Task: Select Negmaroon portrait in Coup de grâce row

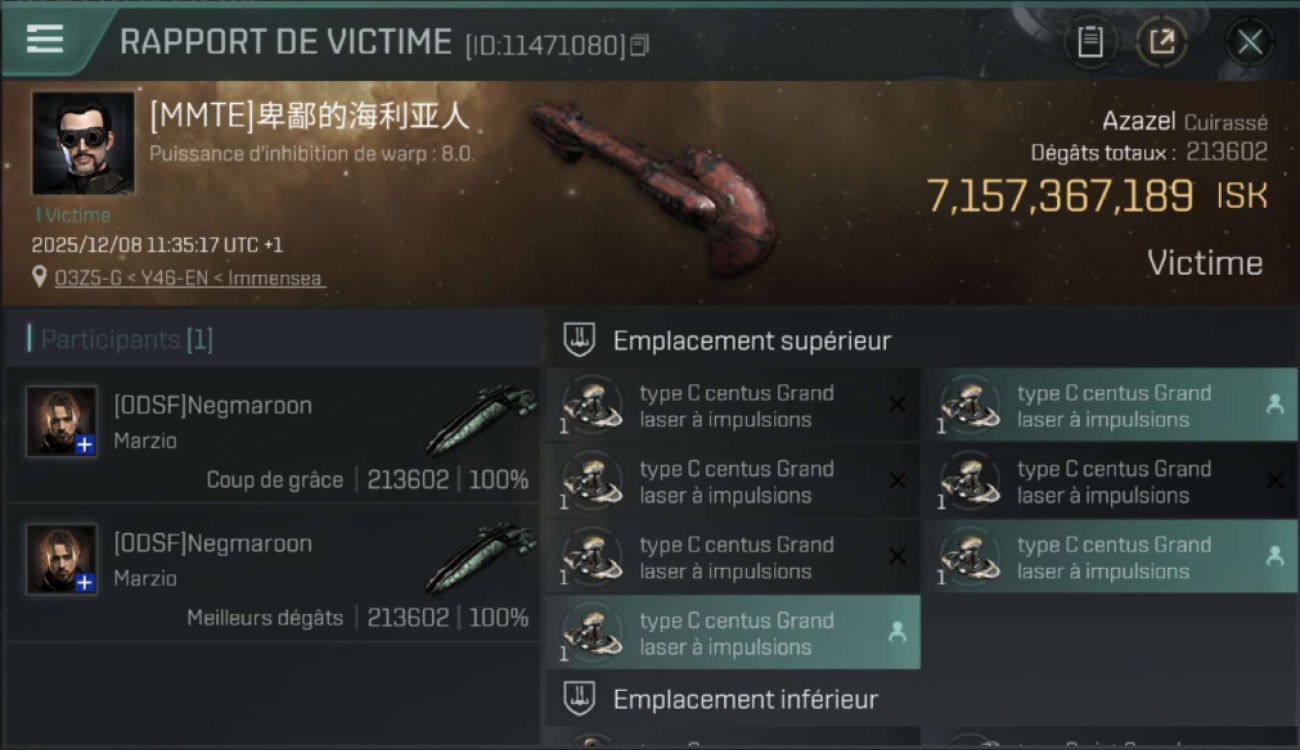Action: point(62,421)
